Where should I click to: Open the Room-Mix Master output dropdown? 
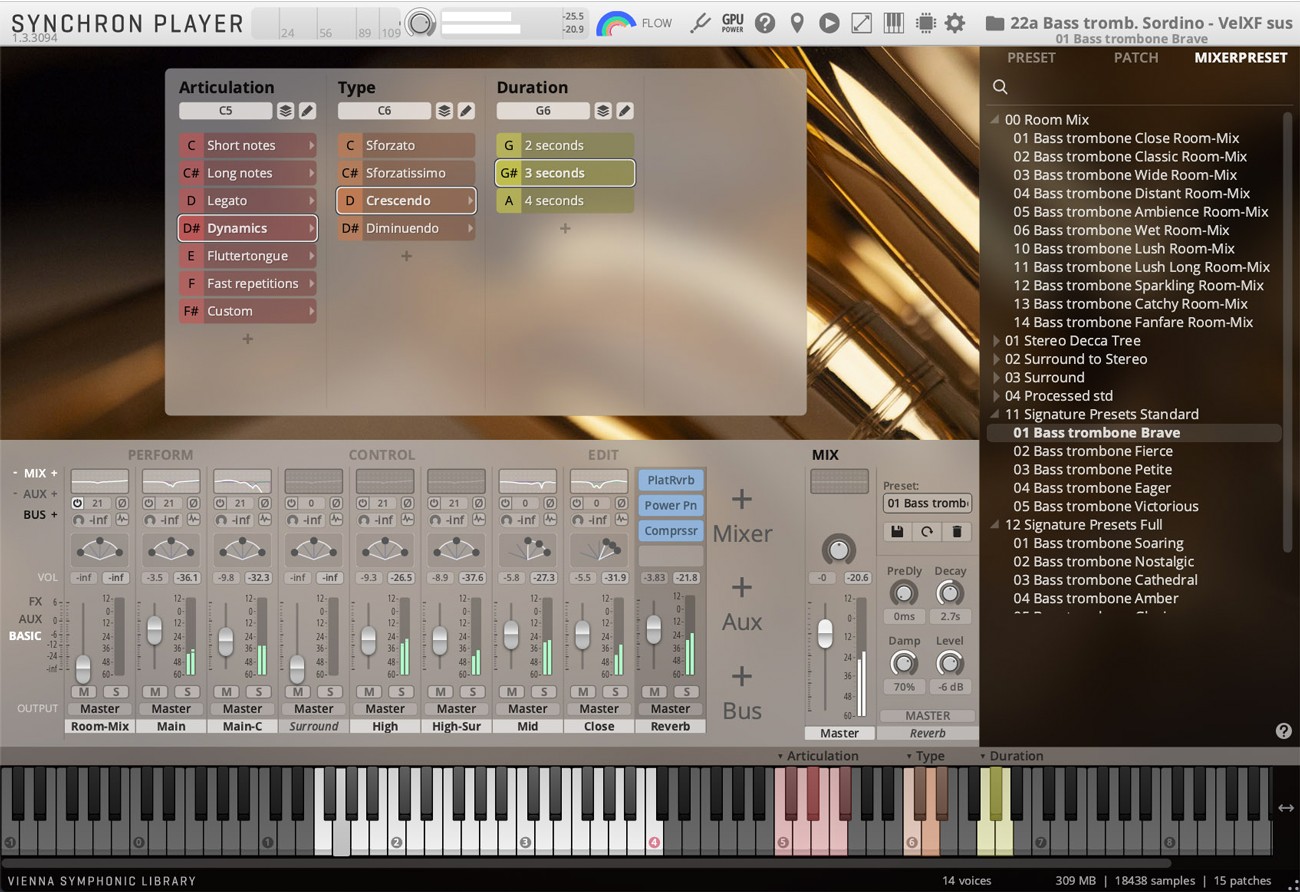tap(100, 709)
